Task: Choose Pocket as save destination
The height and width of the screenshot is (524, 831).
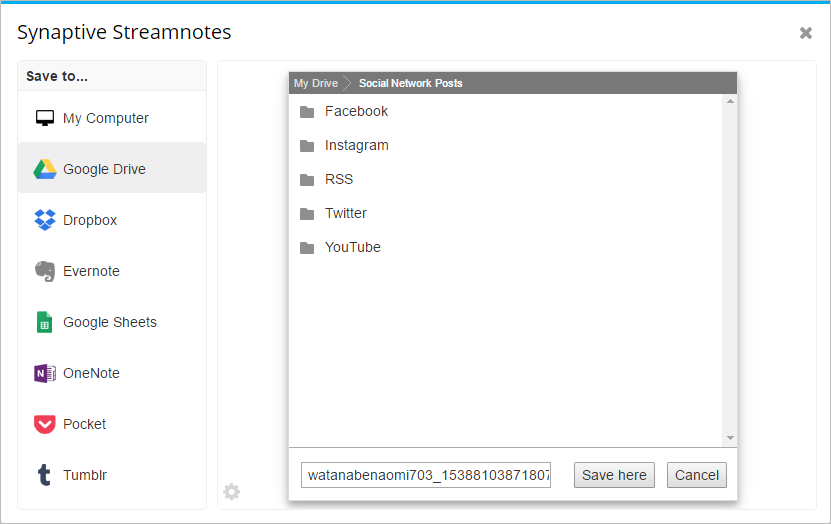Action: (x=112, y=424)
